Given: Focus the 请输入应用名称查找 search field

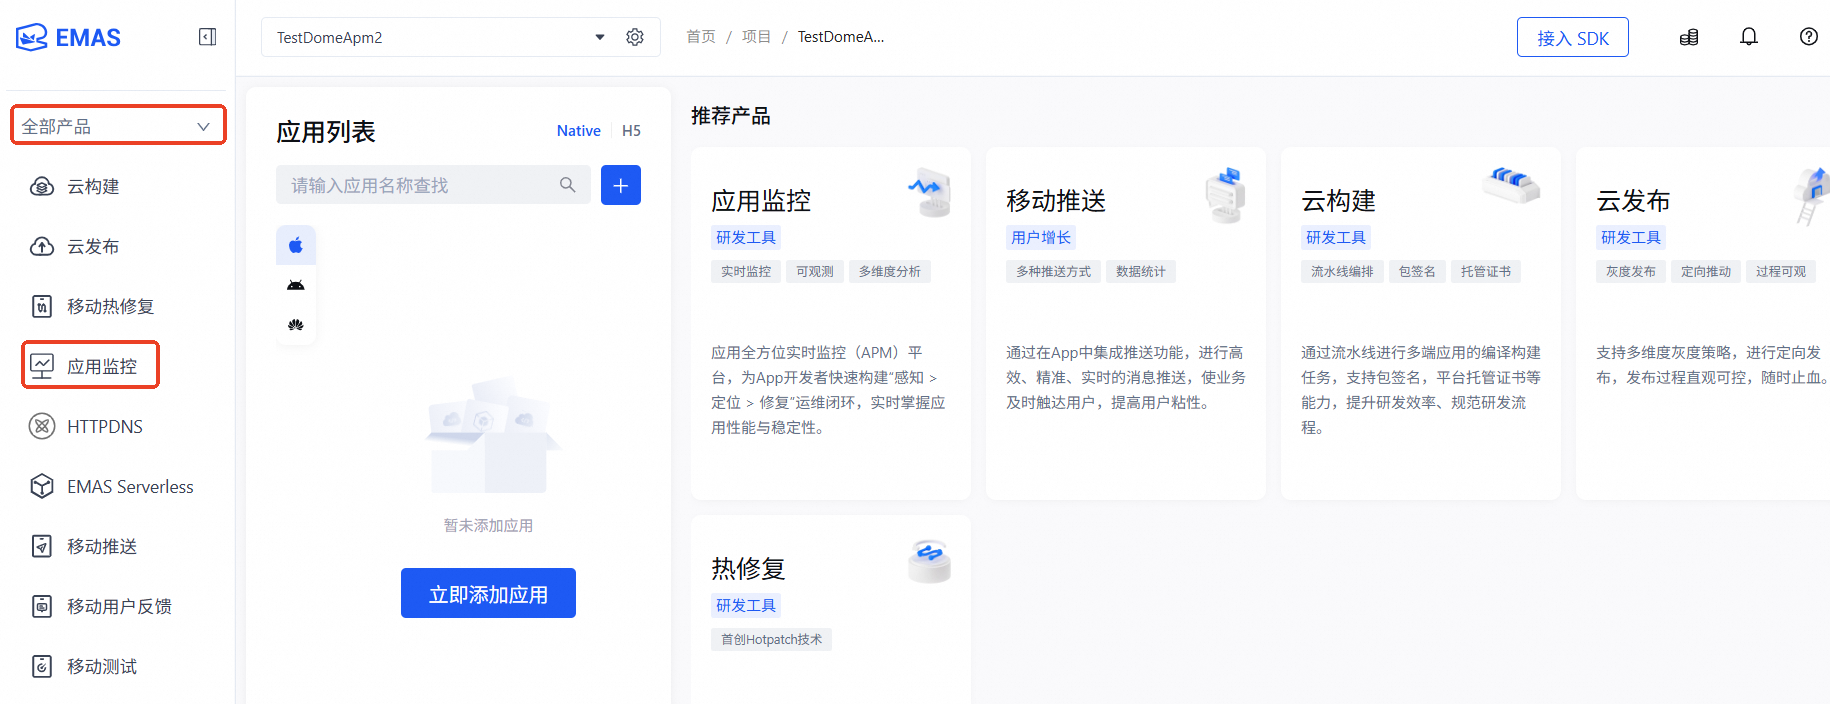Looking at the screenshot, I should [433, 185].
